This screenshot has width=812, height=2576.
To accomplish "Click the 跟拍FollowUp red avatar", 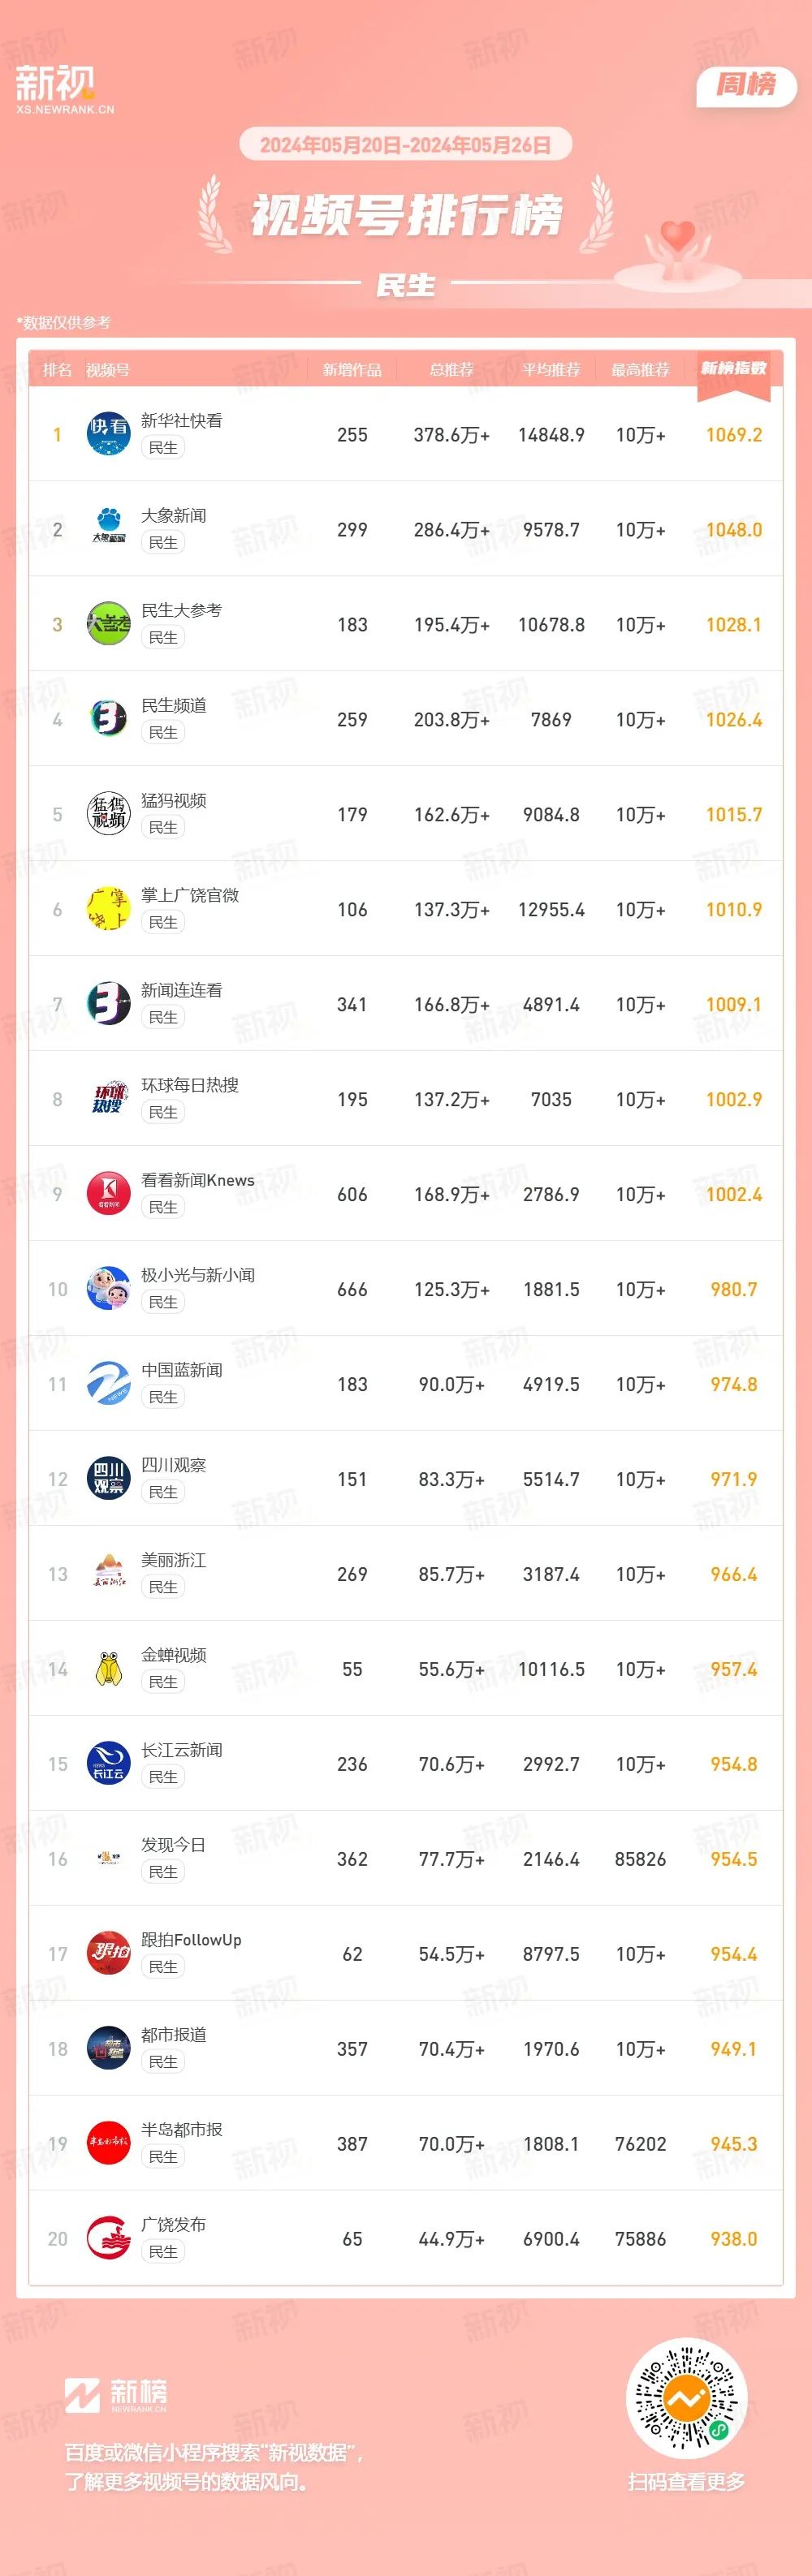I will [108, 1954].
